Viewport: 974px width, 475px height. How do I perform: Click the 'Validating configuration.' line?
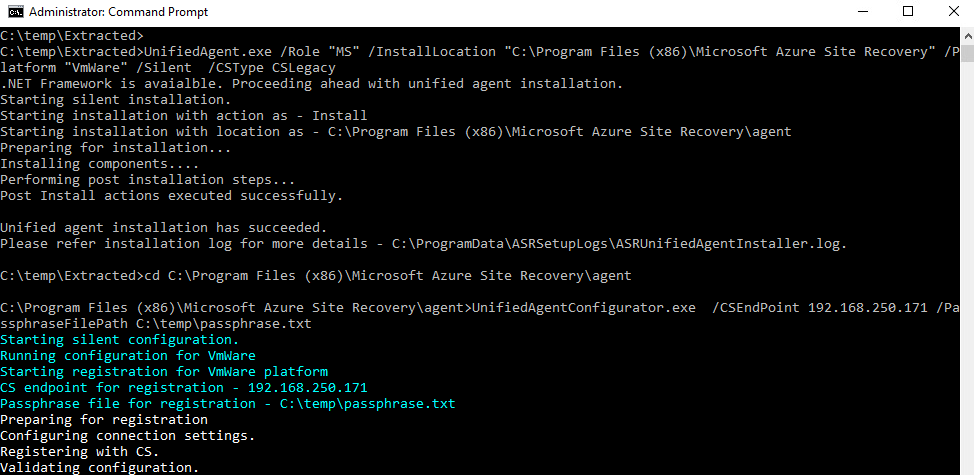point(99,467)
